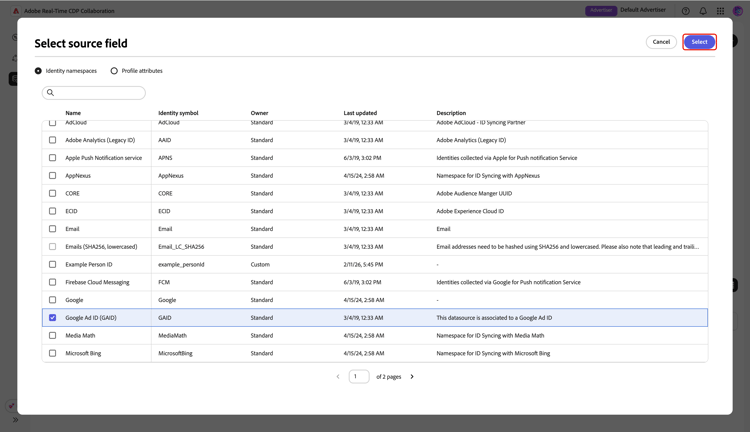Select the Identity namespaces radio option
Image resolution: width=750 pixels, height=432 pixels.
coord(39,71)
